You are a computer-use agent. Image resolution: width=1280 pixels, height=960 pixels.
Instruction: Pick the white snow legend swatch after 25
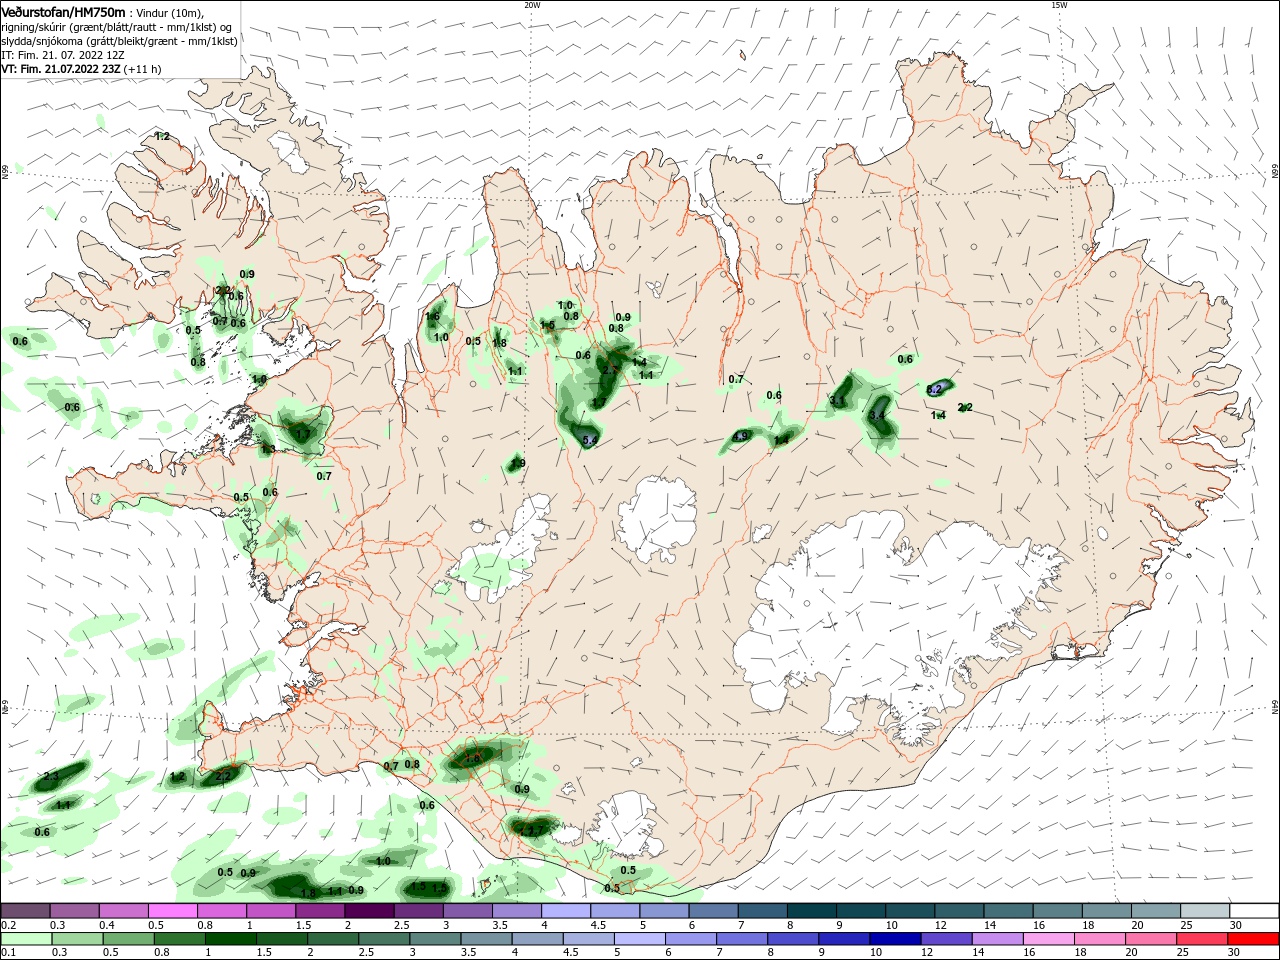coord(1254,911)
